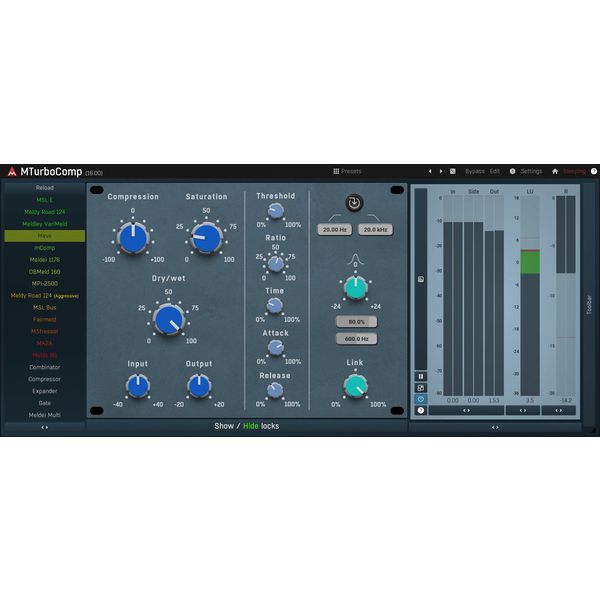Click the Dry/wet knob
600x600 pixels.
coord(169,319)
